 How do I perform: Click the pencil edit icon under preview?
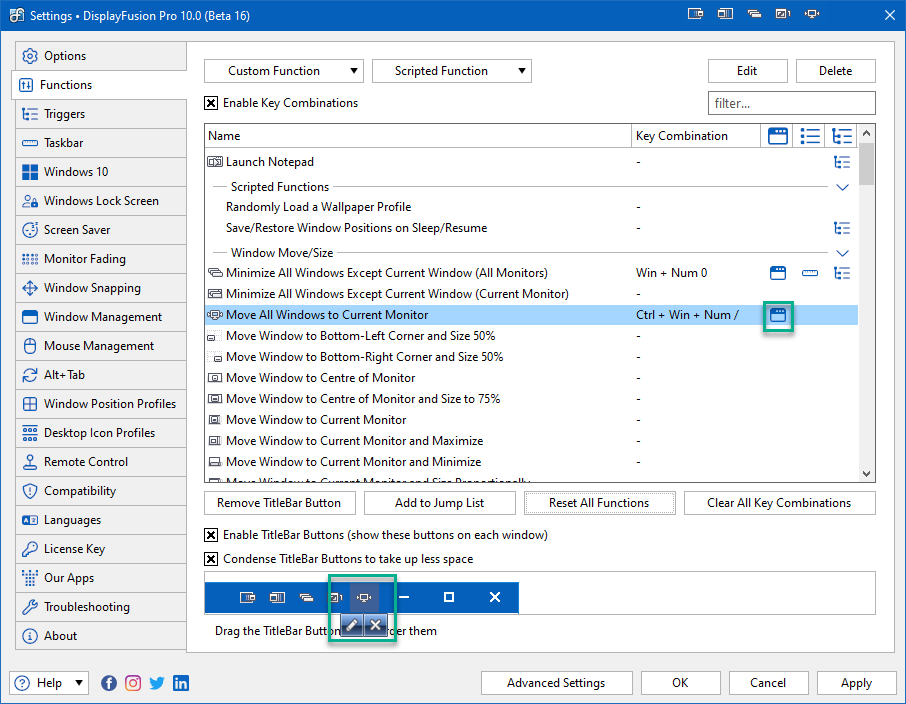352,625
